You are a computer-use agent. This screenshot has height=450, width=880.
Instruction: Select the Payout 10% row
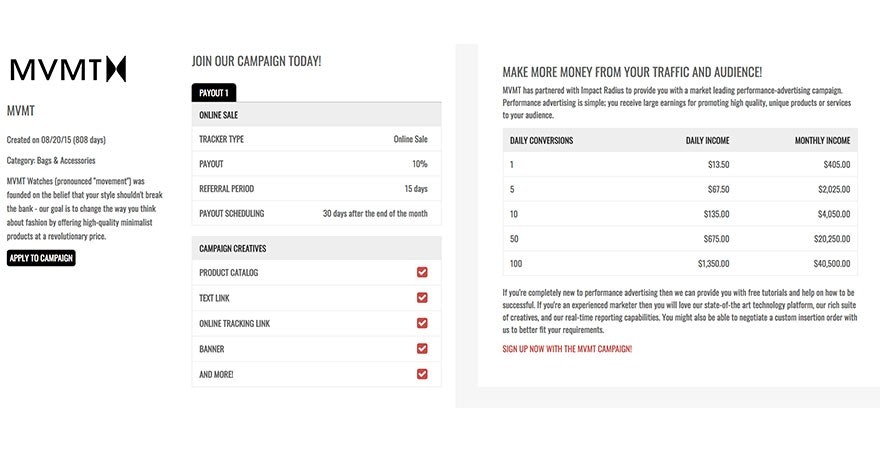[316, 164]
